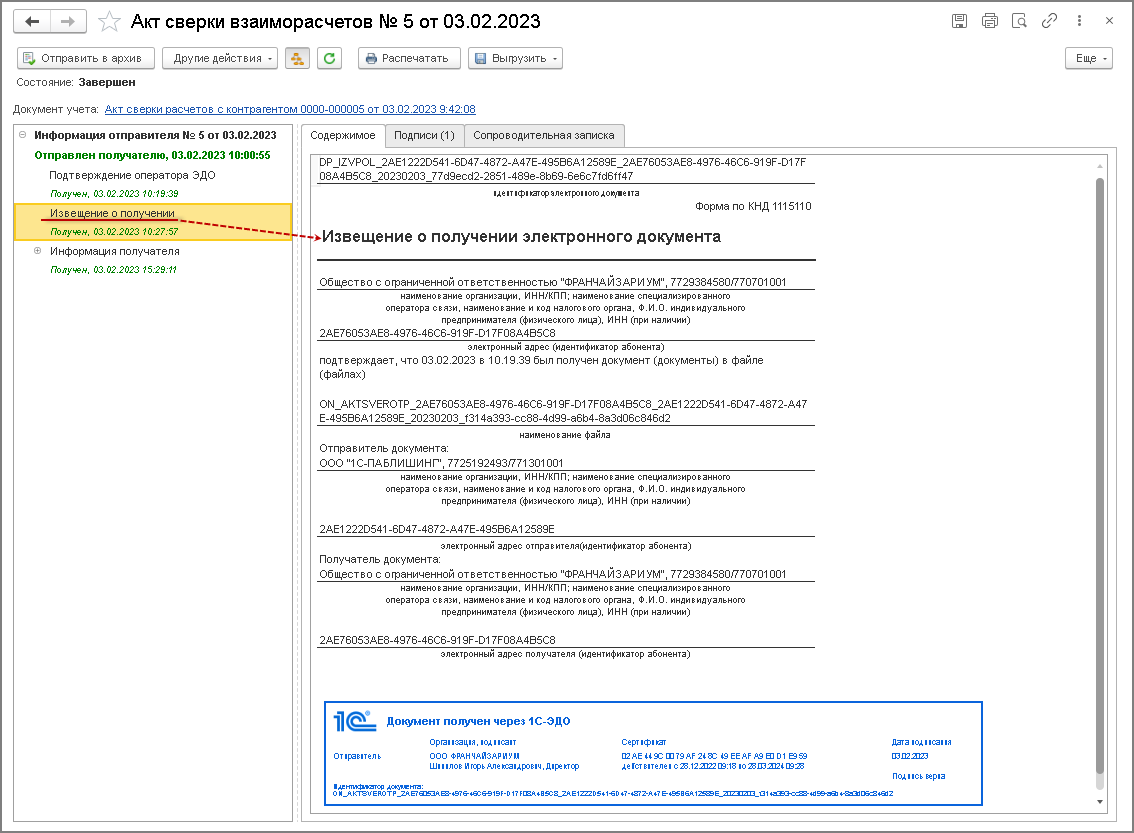
Task: Switch to the Подписи (1) tab
Action: point(425,135)
